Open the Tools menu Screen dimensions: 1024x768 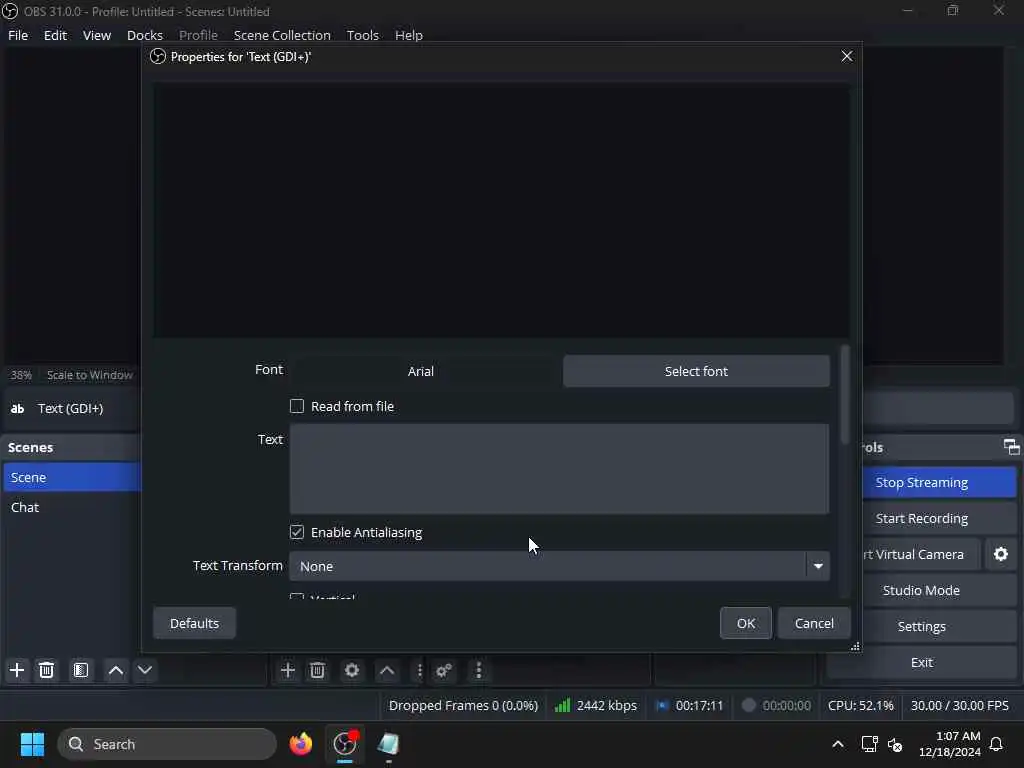(x=362, y=35)
